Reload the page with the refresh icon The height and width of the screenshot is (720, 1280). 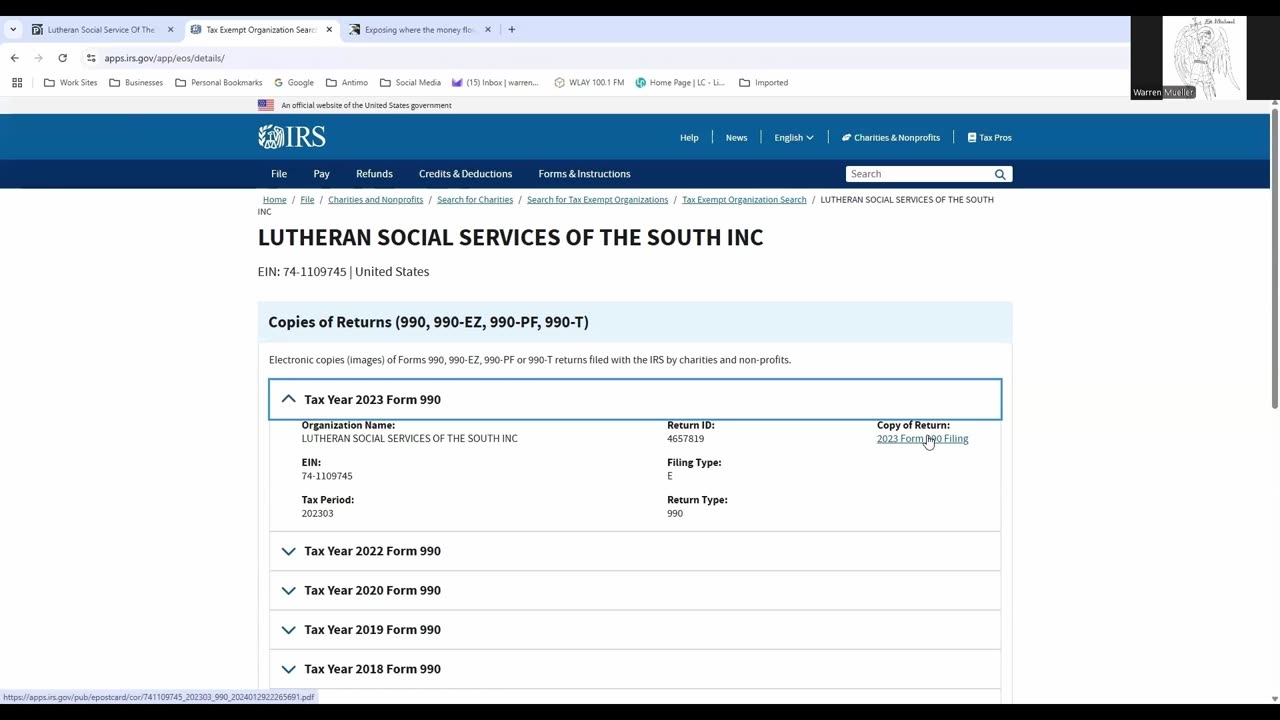(x=62, y=58)
